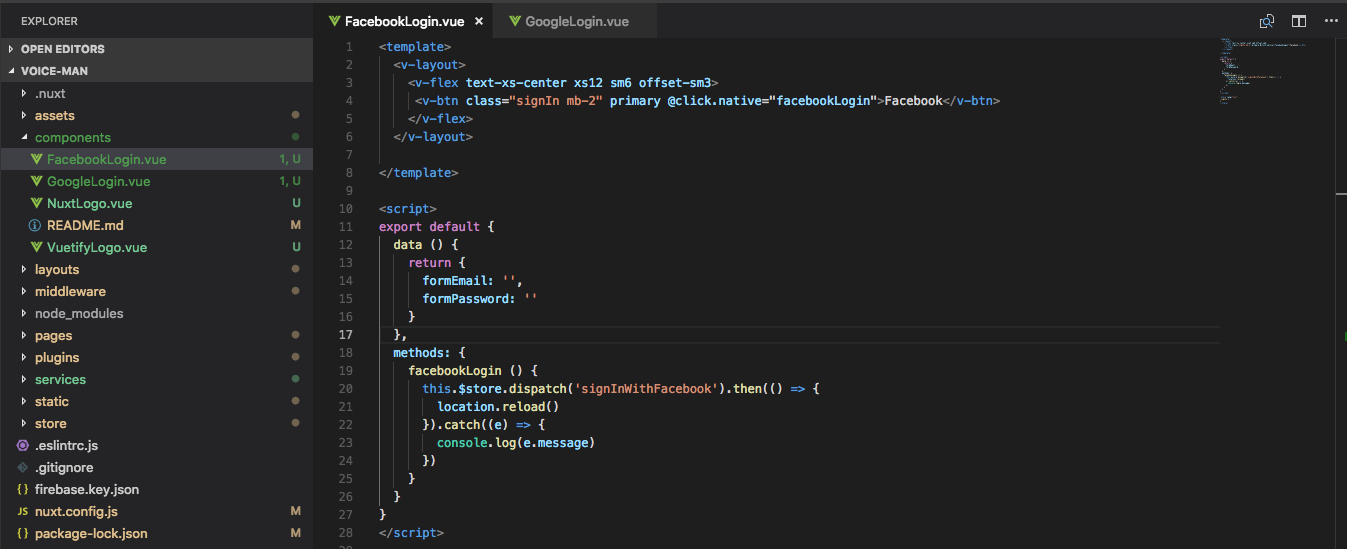Click the code minimap preview

point(1262,70)
